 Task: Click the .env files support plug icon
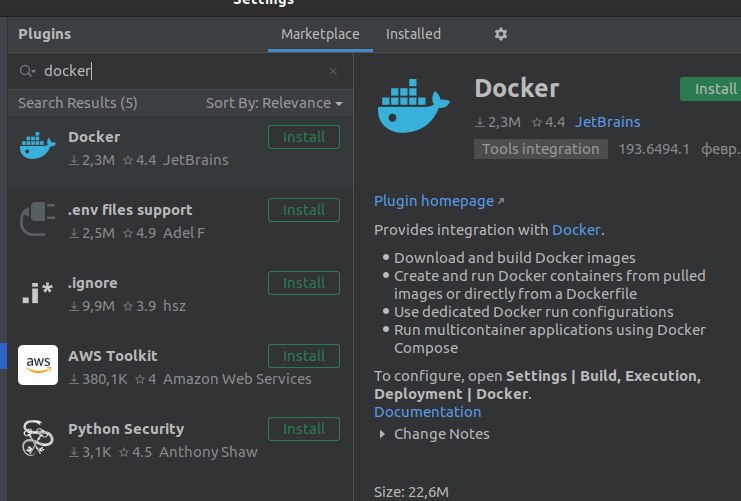37,219
